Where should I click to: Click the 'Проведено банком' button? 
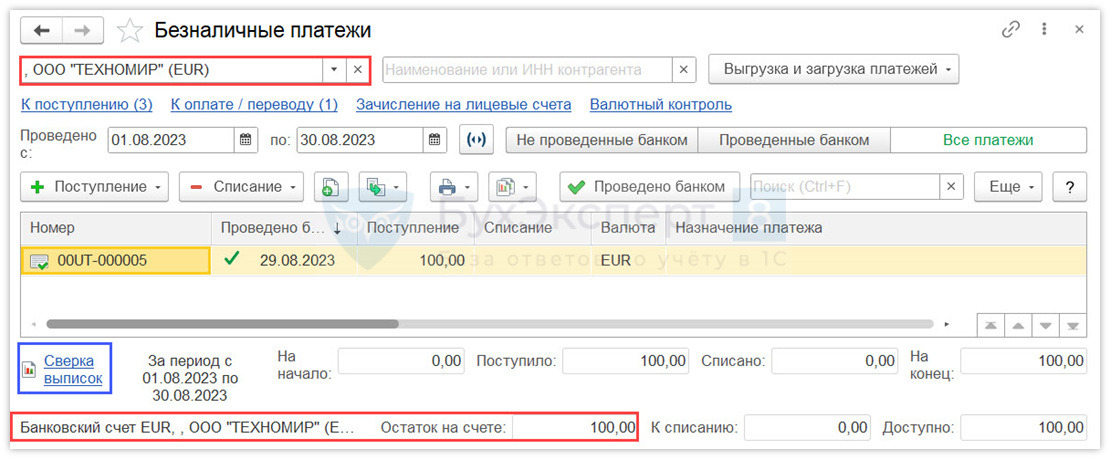pos(649,187)
